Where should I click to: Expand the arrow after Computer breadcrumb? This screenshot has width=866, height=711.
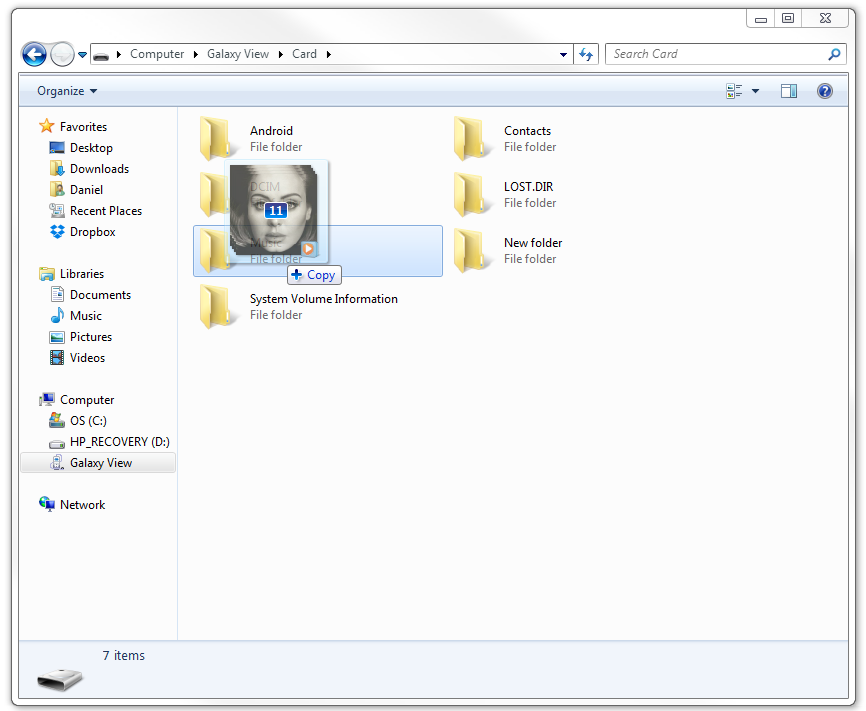[x=196, y=54]
